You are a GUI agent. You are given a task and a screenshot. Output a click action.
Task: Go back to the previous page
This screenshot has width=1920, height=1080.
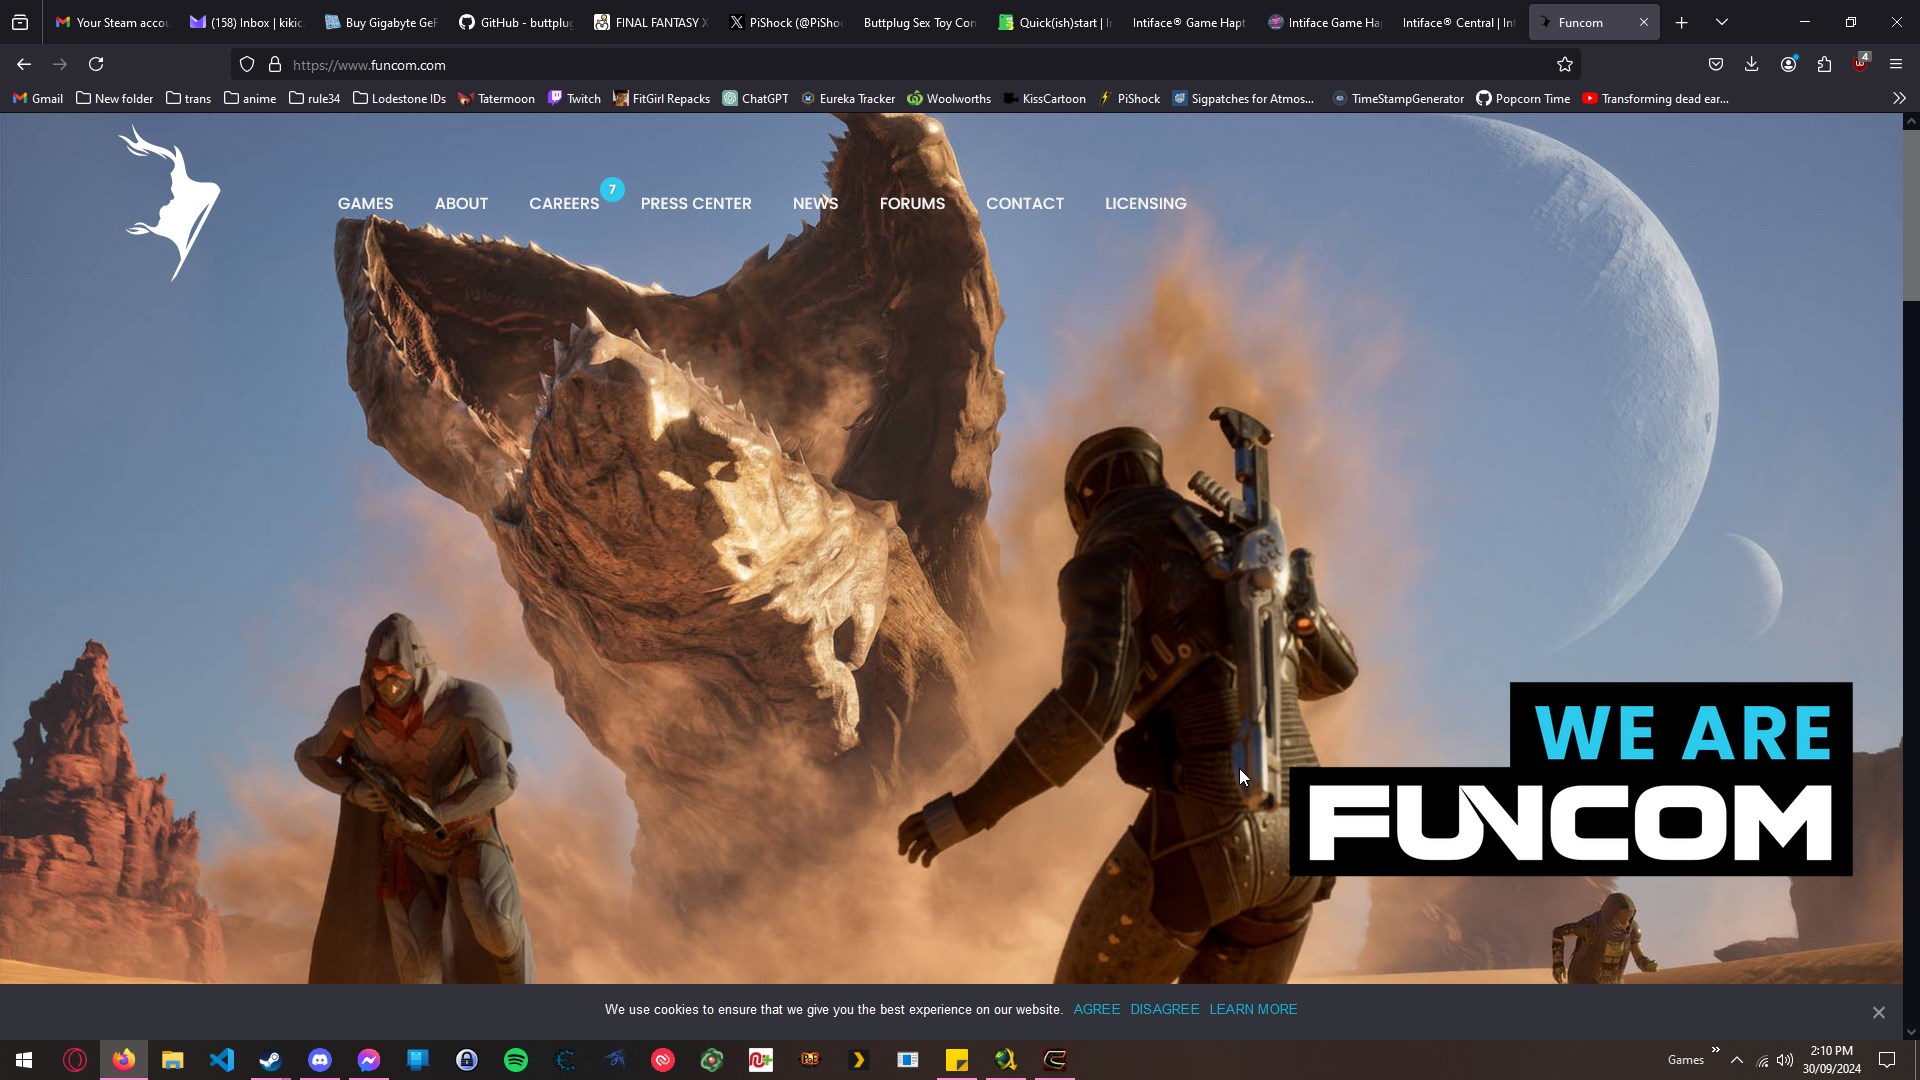point(24,64)
